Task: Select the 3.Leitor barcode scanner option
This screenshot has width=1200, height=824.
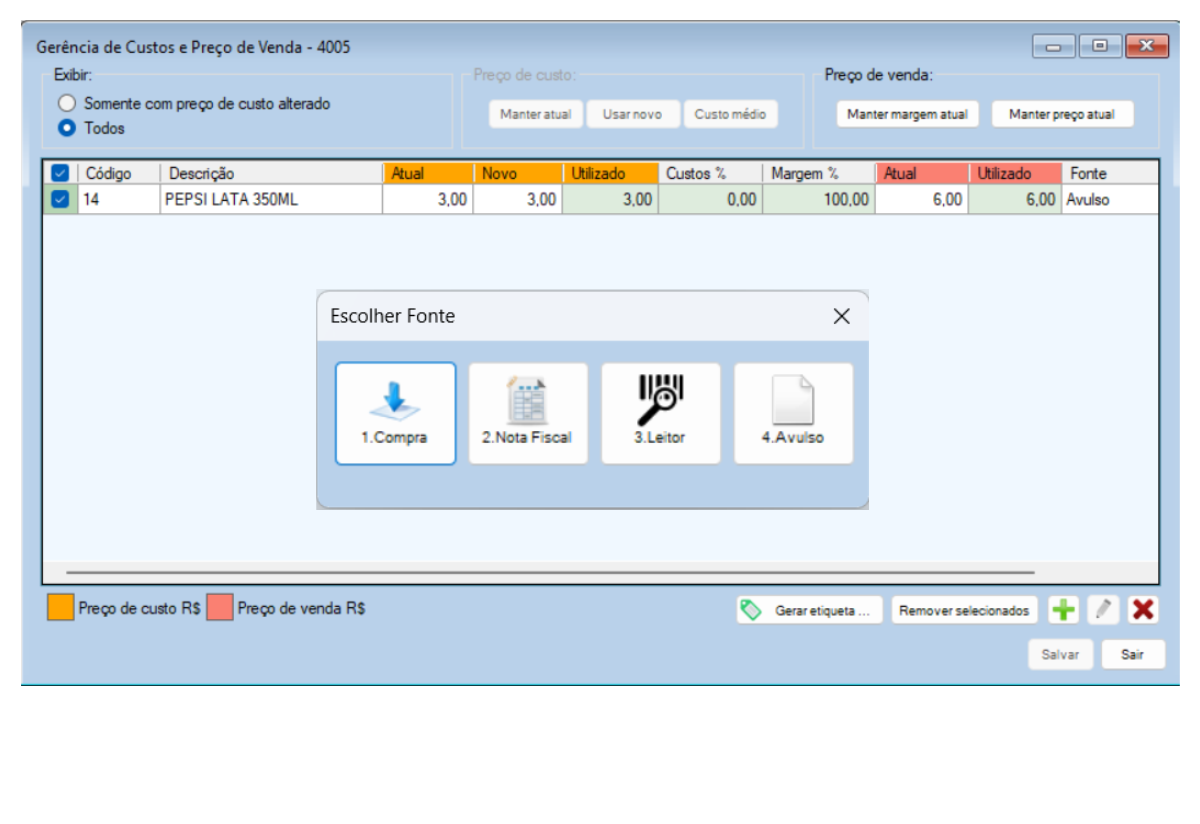Action: pos(660,413)
